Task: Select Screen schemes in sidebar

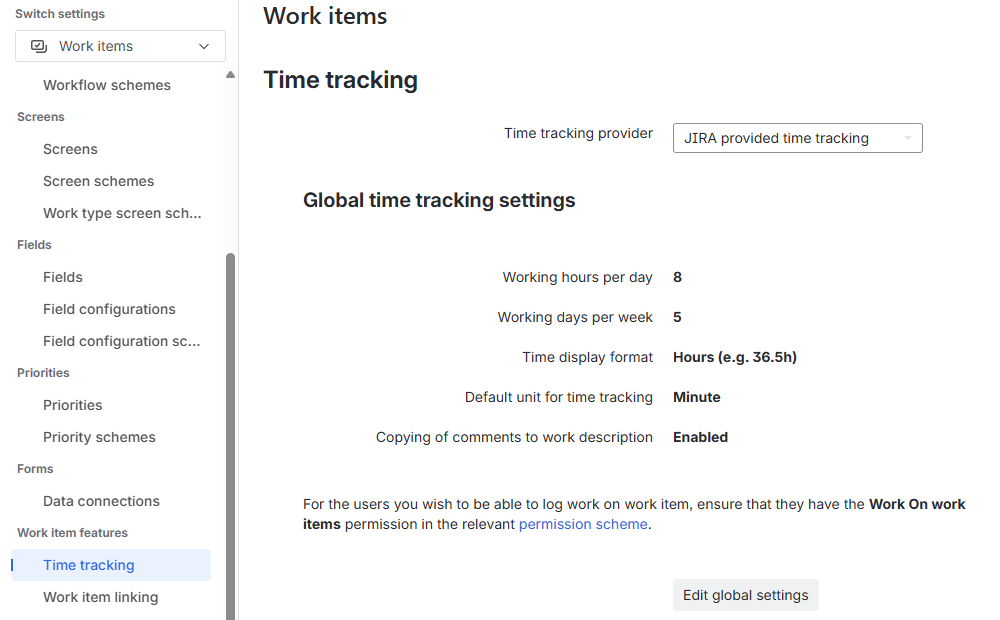Action: pos(99,181)
